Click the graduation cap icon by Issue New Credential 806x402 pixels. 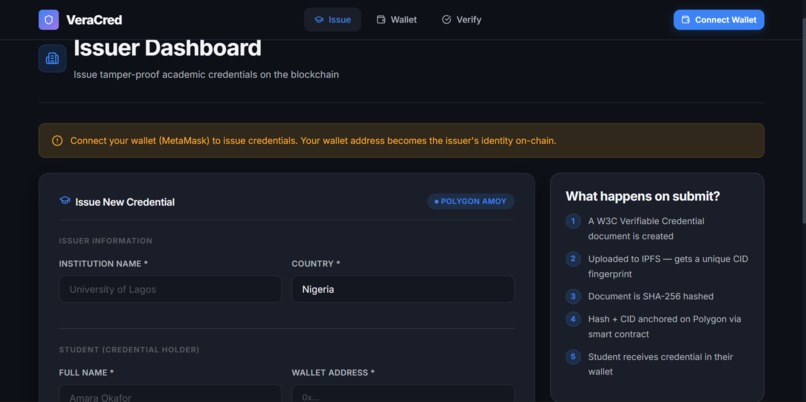pyautogui.click(x=65, y=200)
